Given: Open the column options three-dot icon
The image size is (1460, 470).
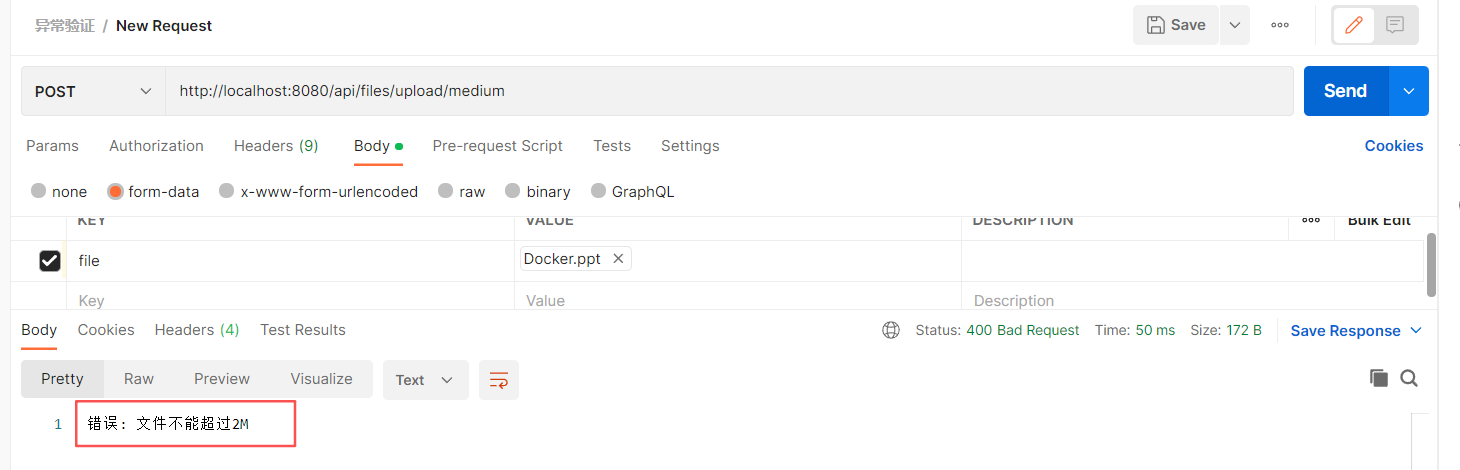Looking at the screenshot, I should 1311,221.
